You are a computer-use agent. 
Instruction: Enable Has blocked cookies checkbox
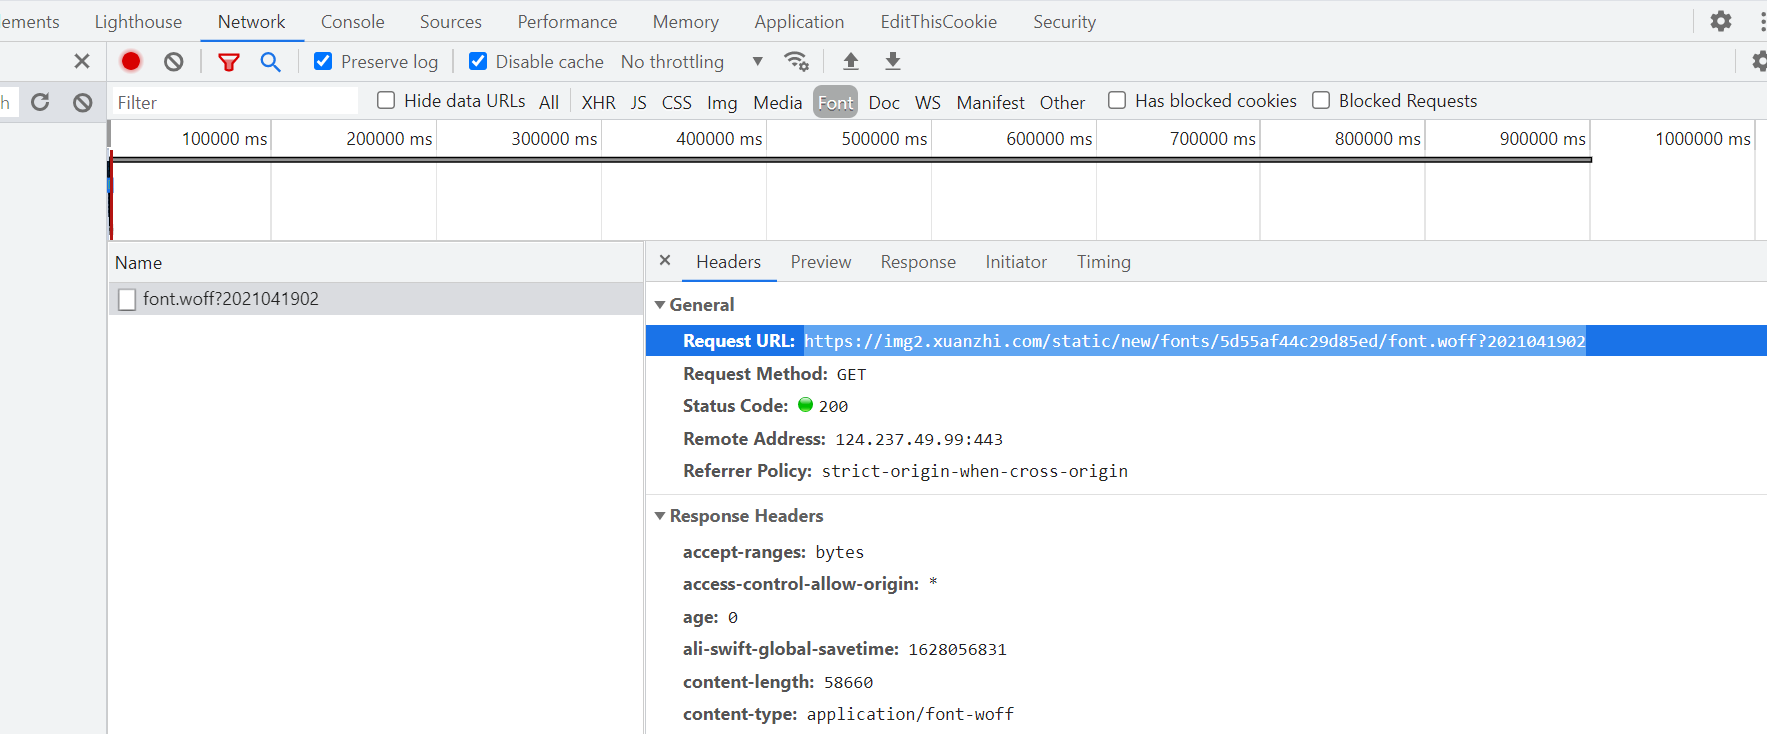click(1117, 100)
